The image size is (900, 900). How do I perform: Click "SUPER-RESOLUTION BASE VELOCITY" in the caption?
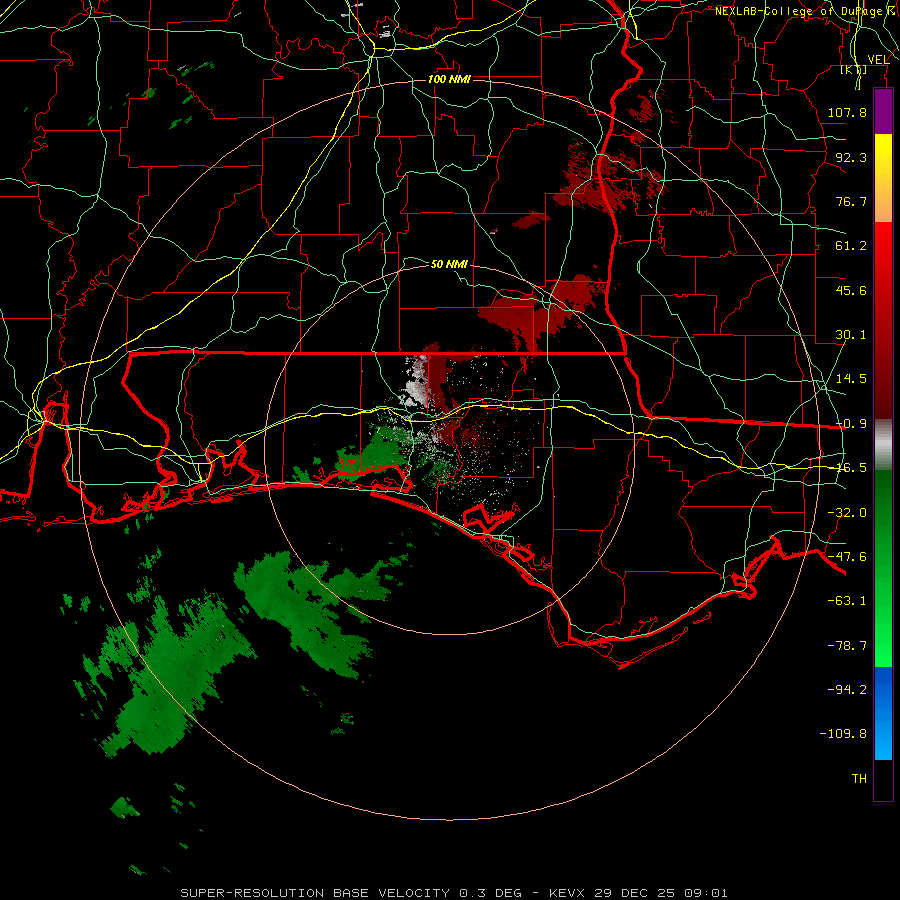(x=315, y=893)
